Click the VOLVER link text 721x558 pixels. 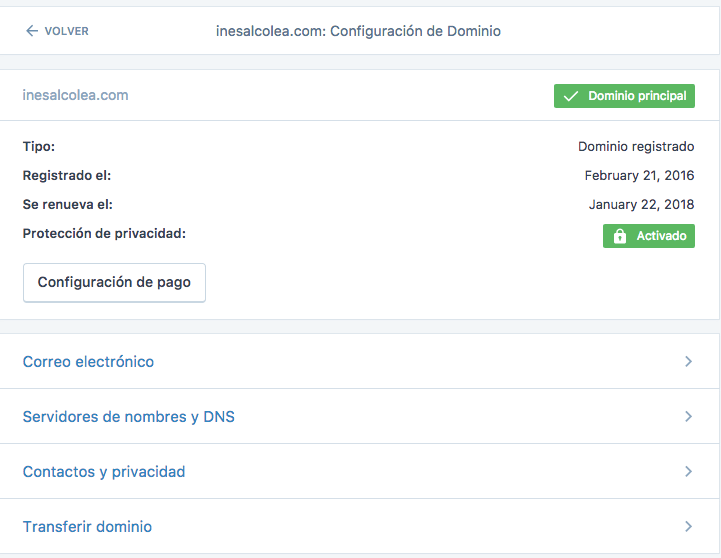[66, 31]
